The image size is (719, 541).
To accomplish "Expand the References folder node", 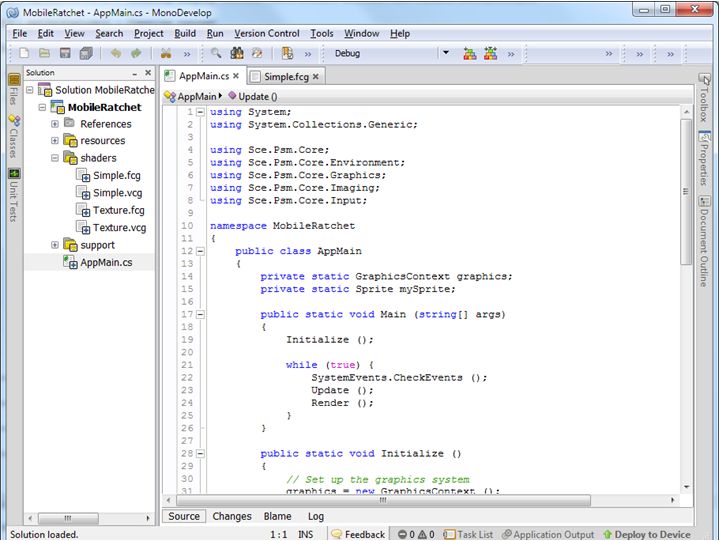I will tap(55, 124).
